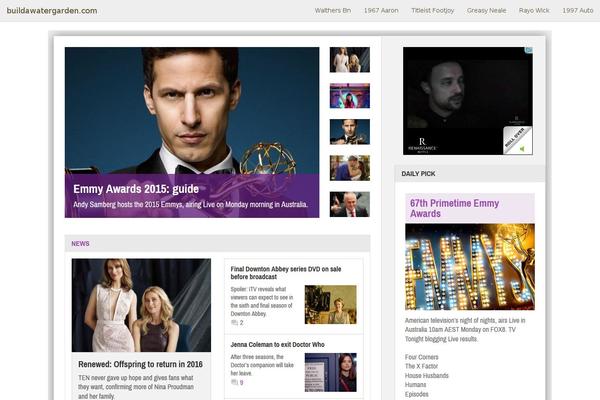Open the buildawatergarden.com site title

52,11
